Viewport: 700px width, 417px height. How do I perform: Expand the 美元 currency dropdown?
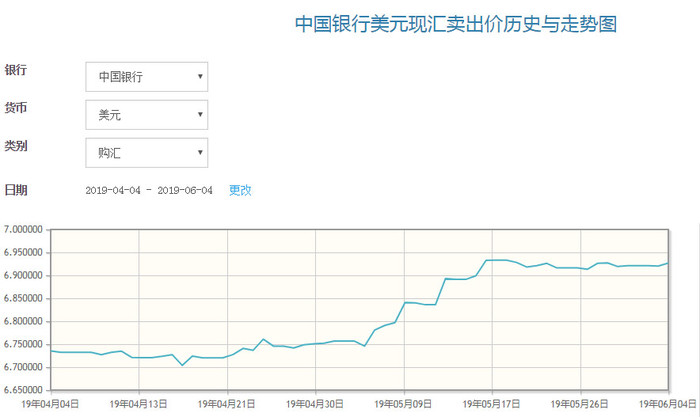146,115
